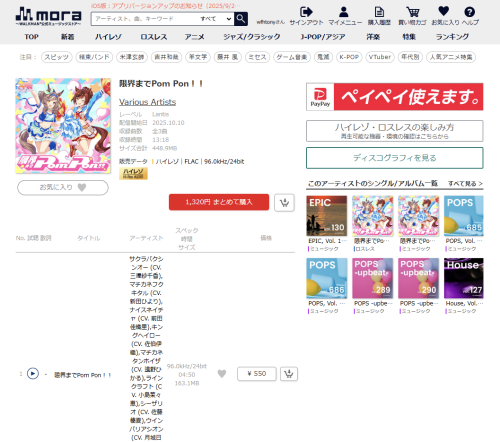Open ロスレス 限界までPom Pon thumbnail
This screenshot has height=442, width=500.
point(372,216)
